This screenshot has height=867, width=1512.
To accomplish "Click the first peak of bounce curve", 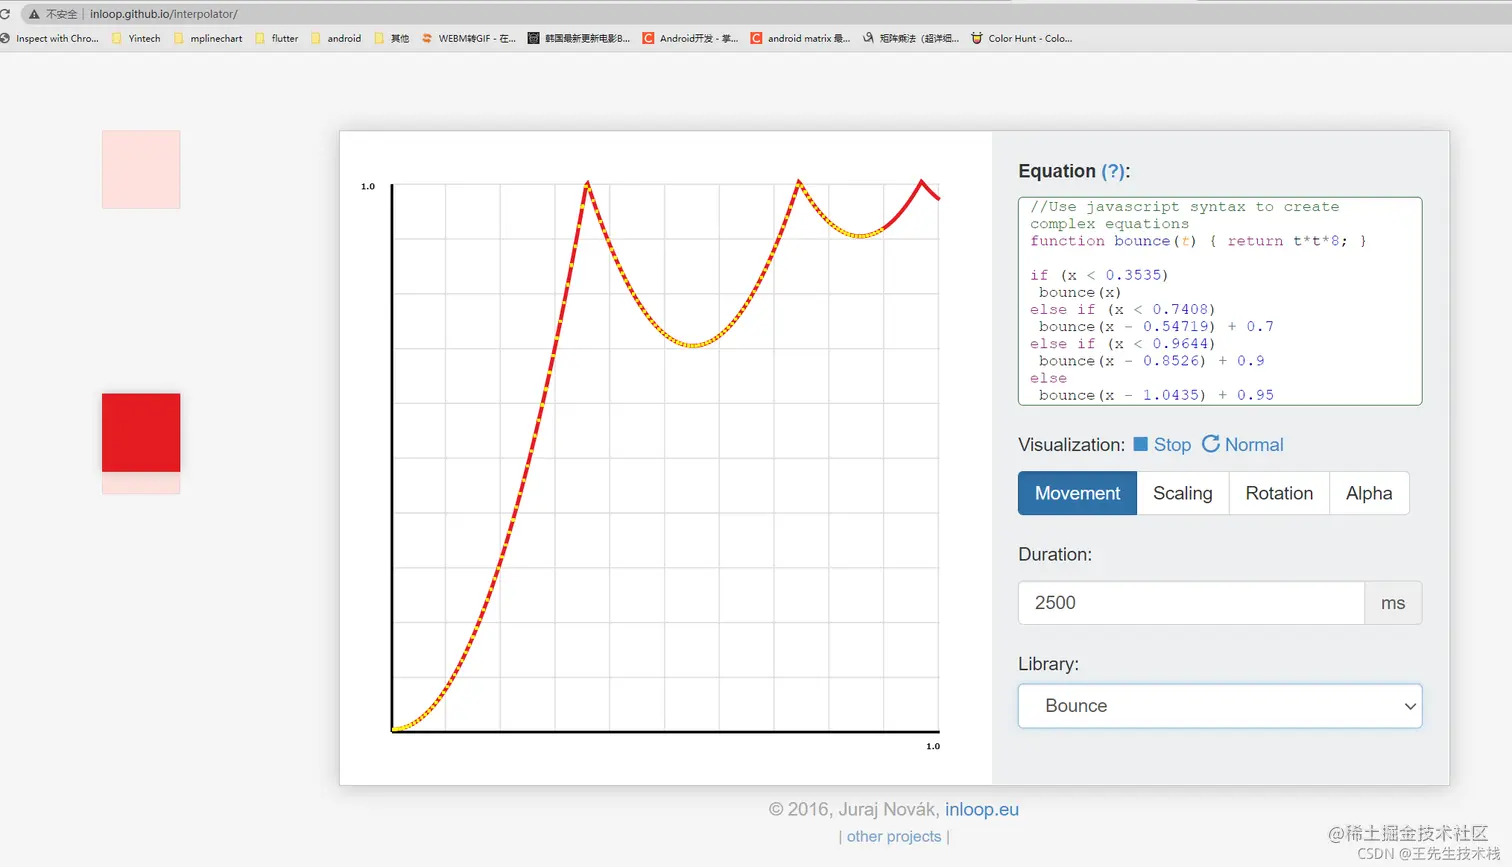I will (587, 183).
